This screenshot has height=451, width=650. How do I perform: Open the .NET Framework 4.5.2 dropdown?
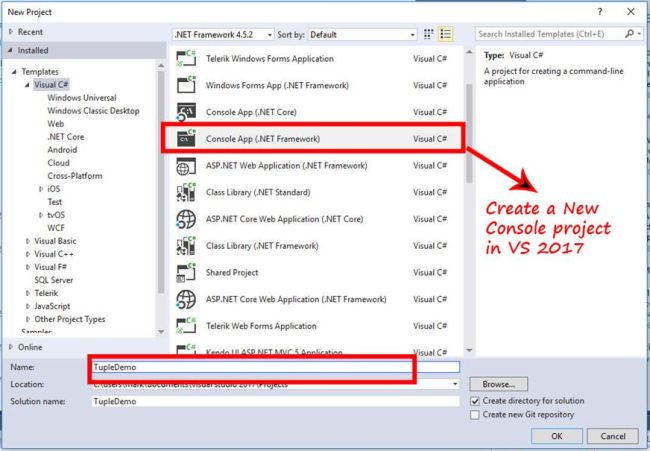pos(223,34)
